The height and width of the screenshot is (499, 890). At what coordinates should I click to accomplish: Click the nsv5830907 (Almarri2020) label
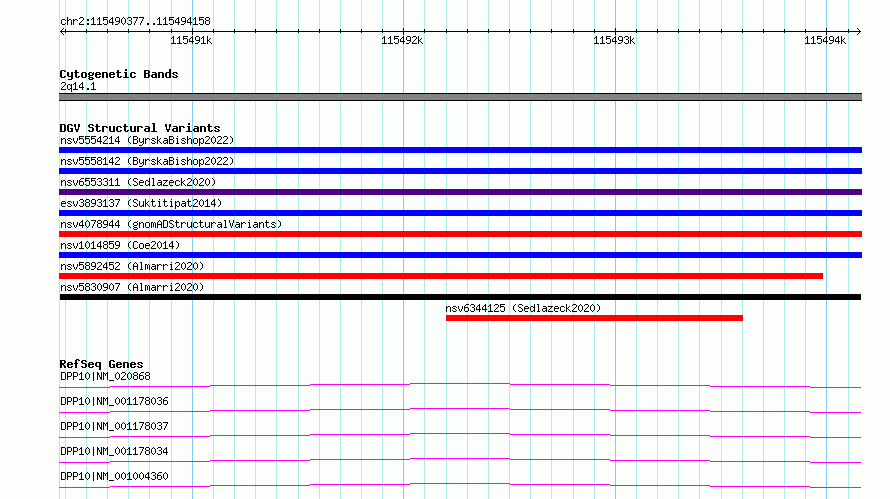pyautogui.click(x=132, y=287)
